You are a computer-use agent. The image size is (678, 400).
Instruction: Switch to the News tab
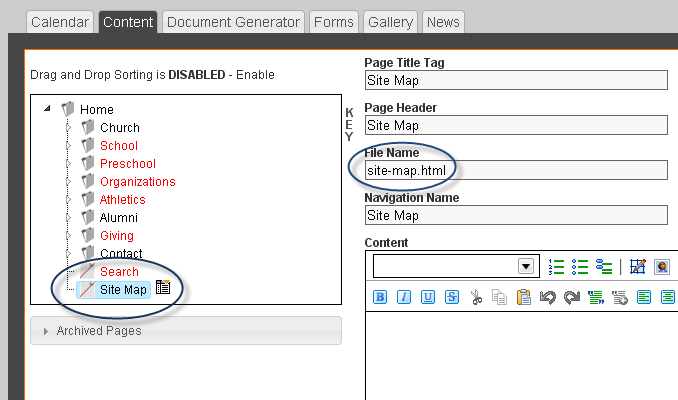click(443, 22)
